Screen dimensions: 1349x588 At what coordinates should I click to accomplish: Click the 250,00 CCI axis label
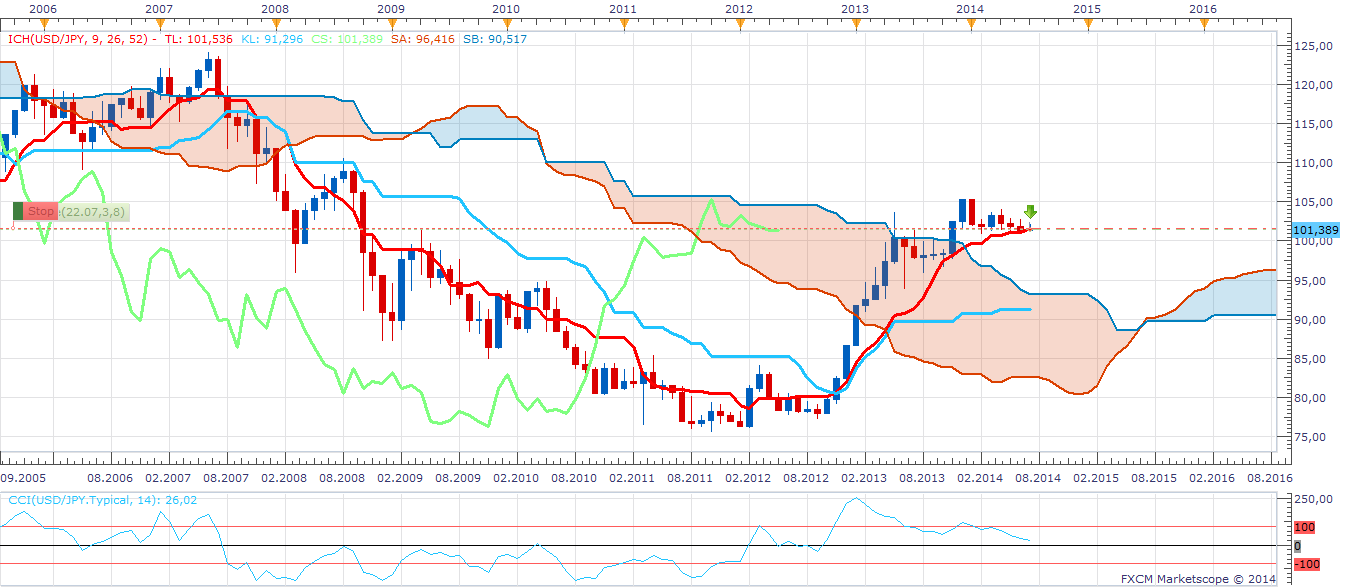1315,499
